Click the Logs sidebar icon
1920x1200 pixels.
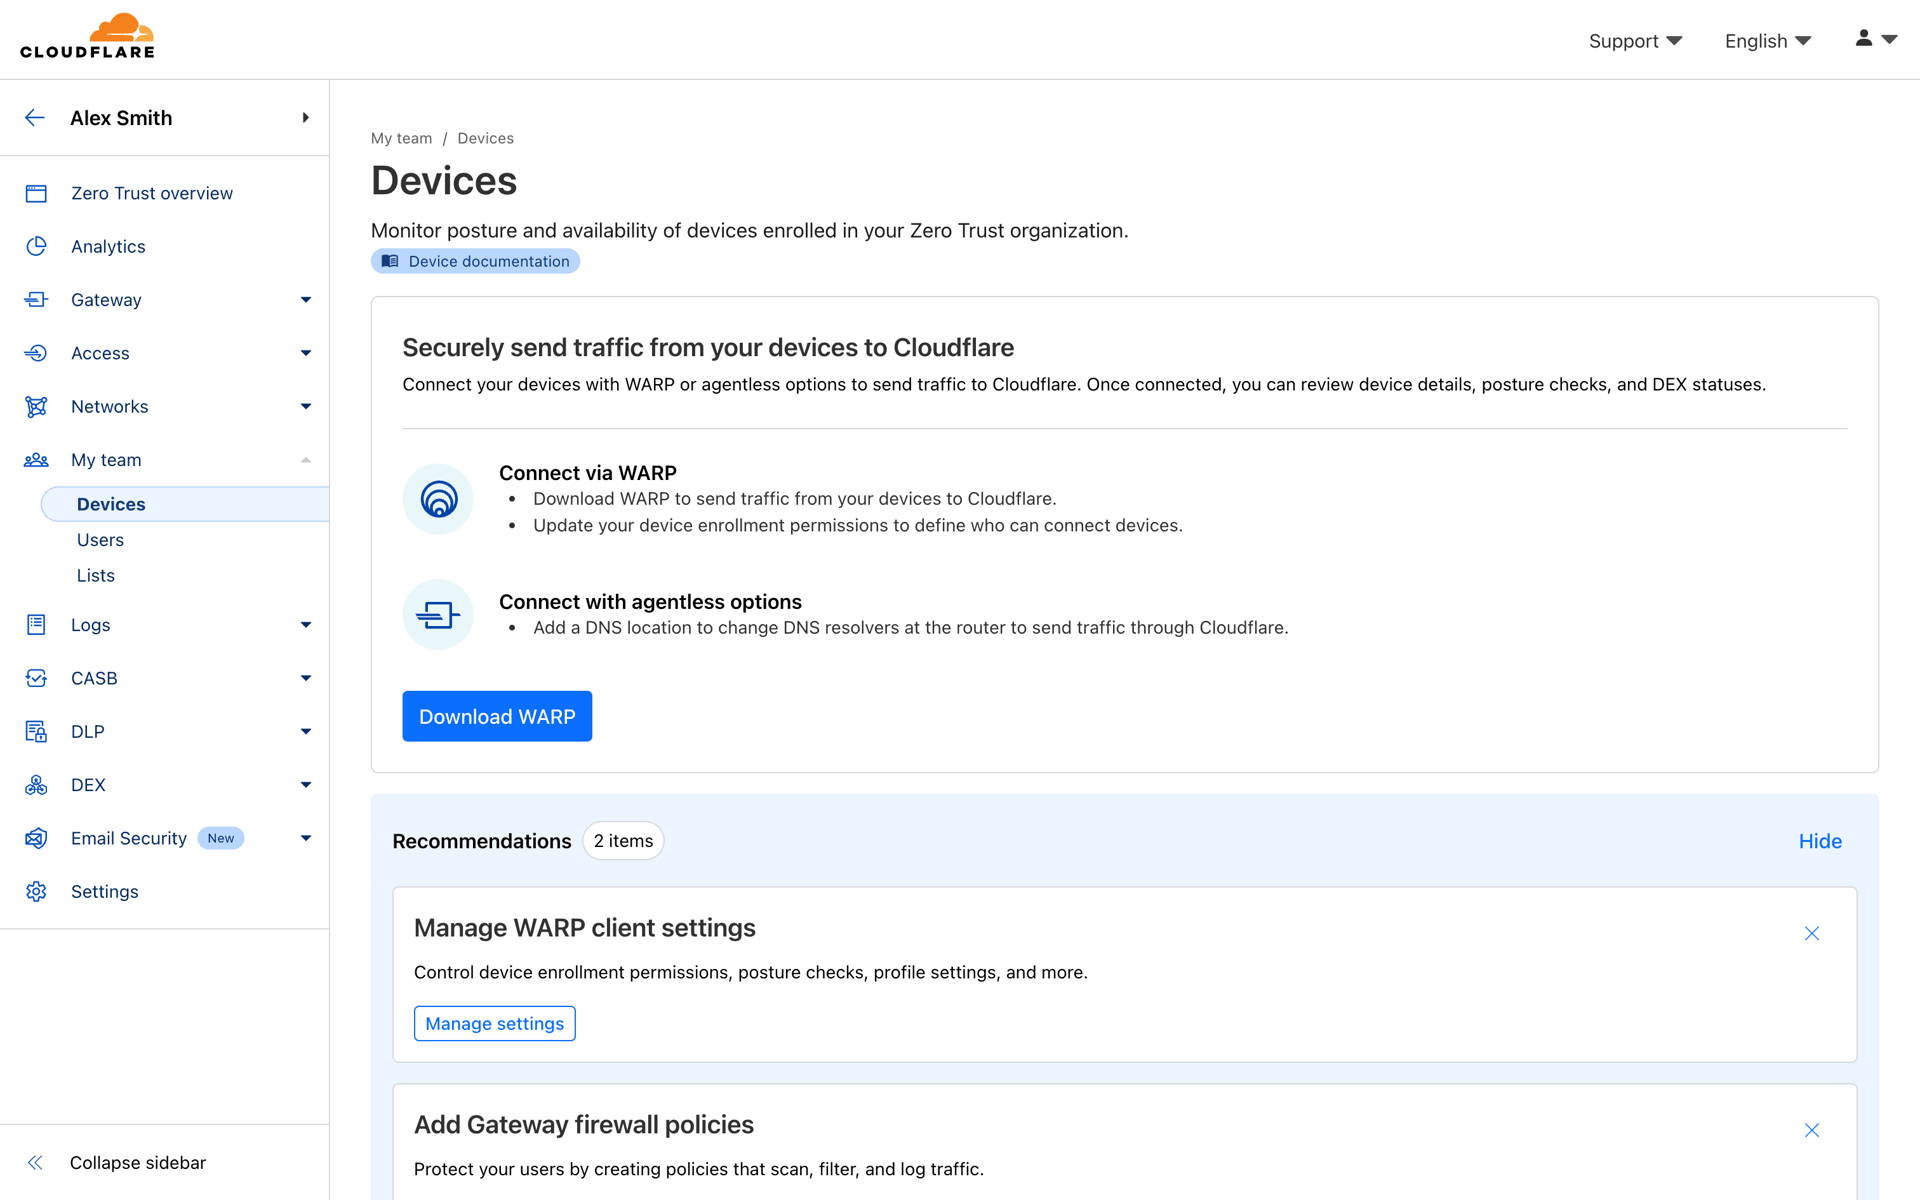pyautogui.click(x=36, y=625)
